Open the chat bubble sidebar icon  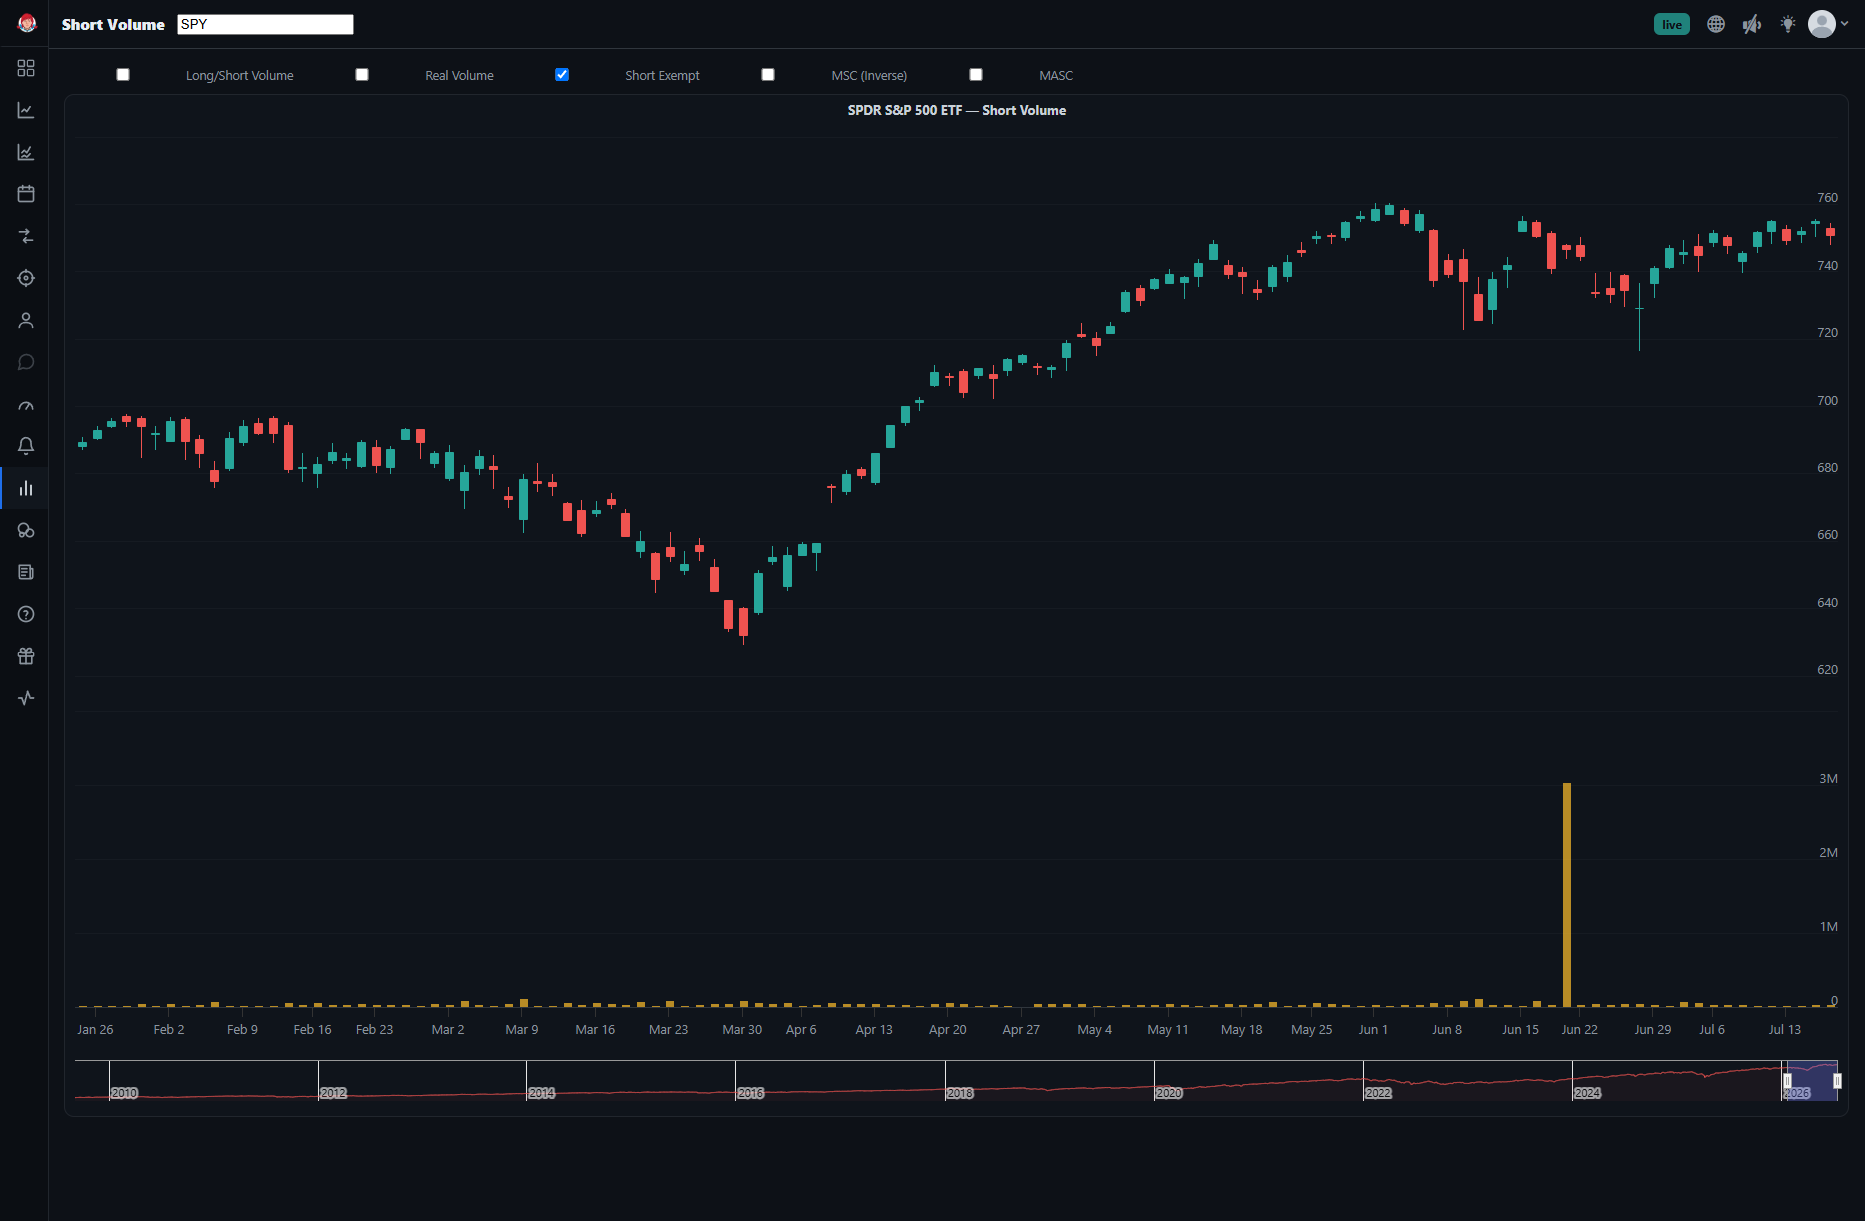[26, 362]
